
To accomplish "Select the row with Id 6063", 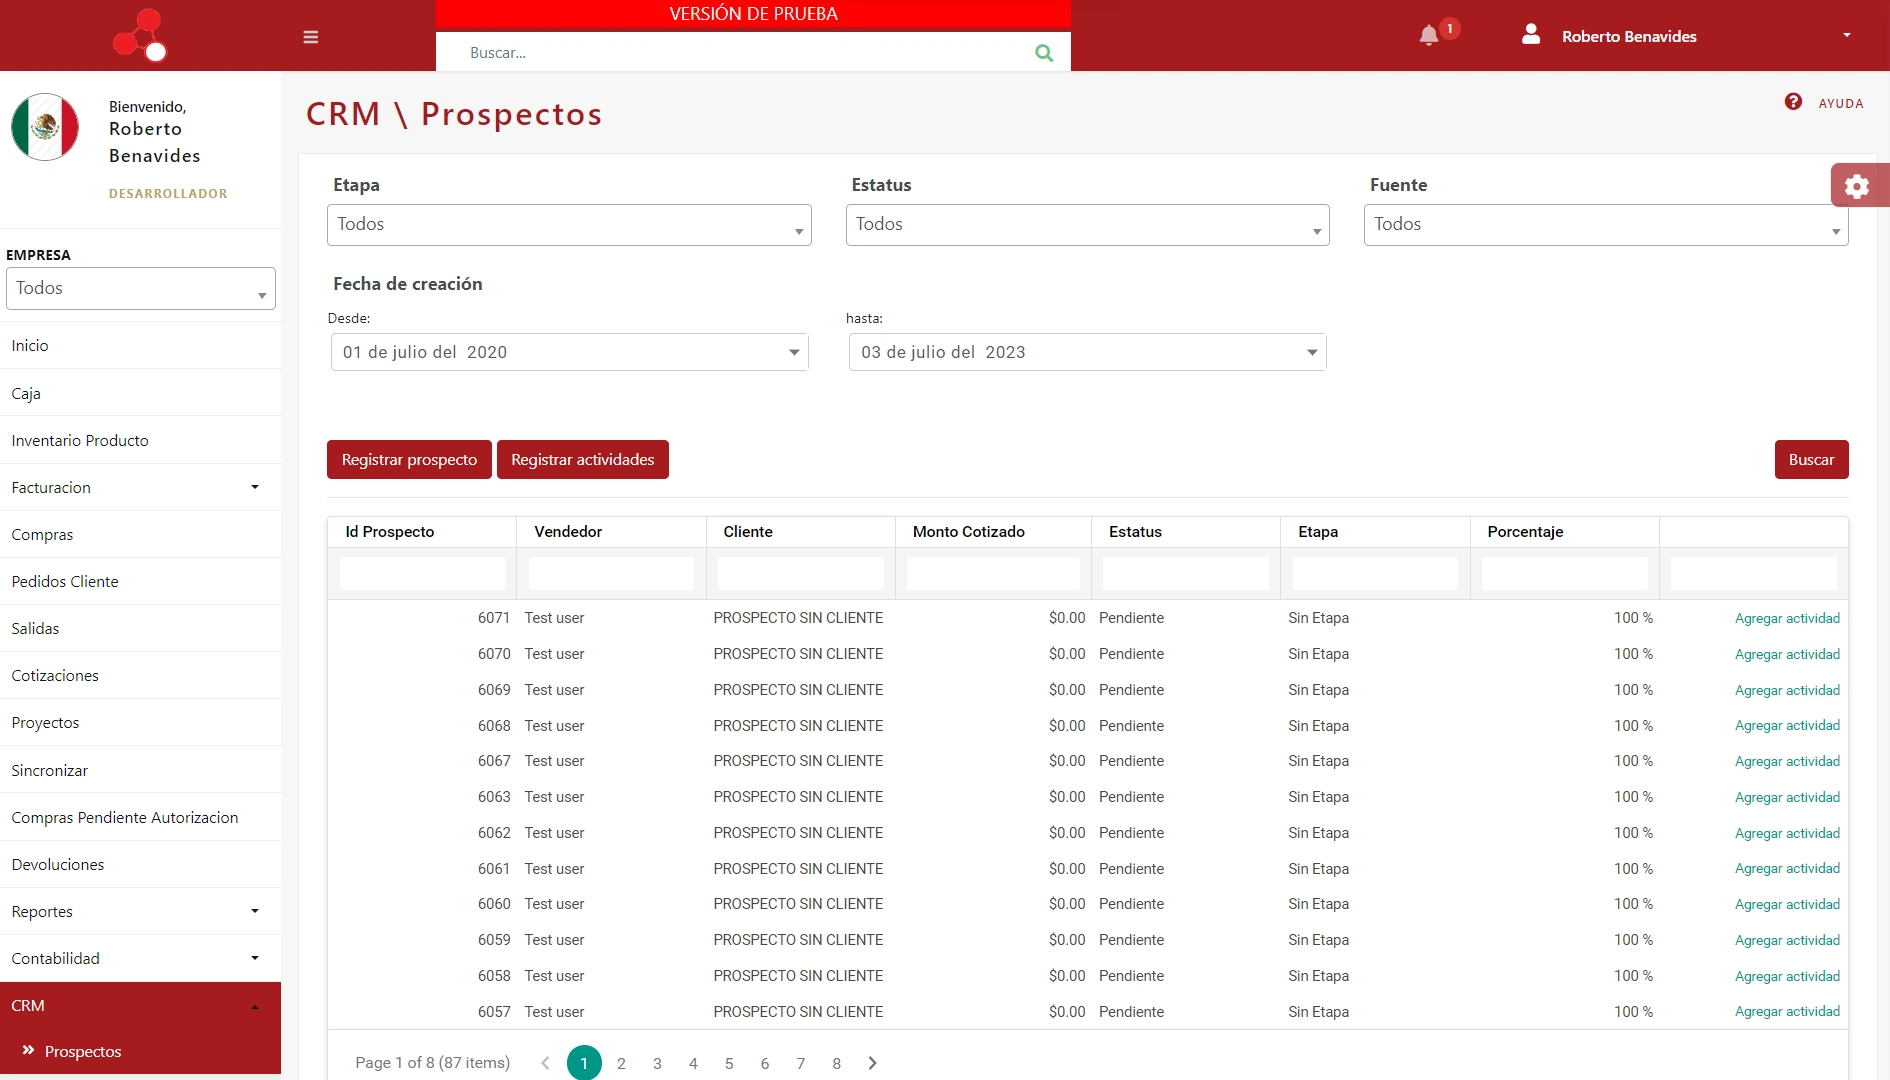I will coord(1088,797).
